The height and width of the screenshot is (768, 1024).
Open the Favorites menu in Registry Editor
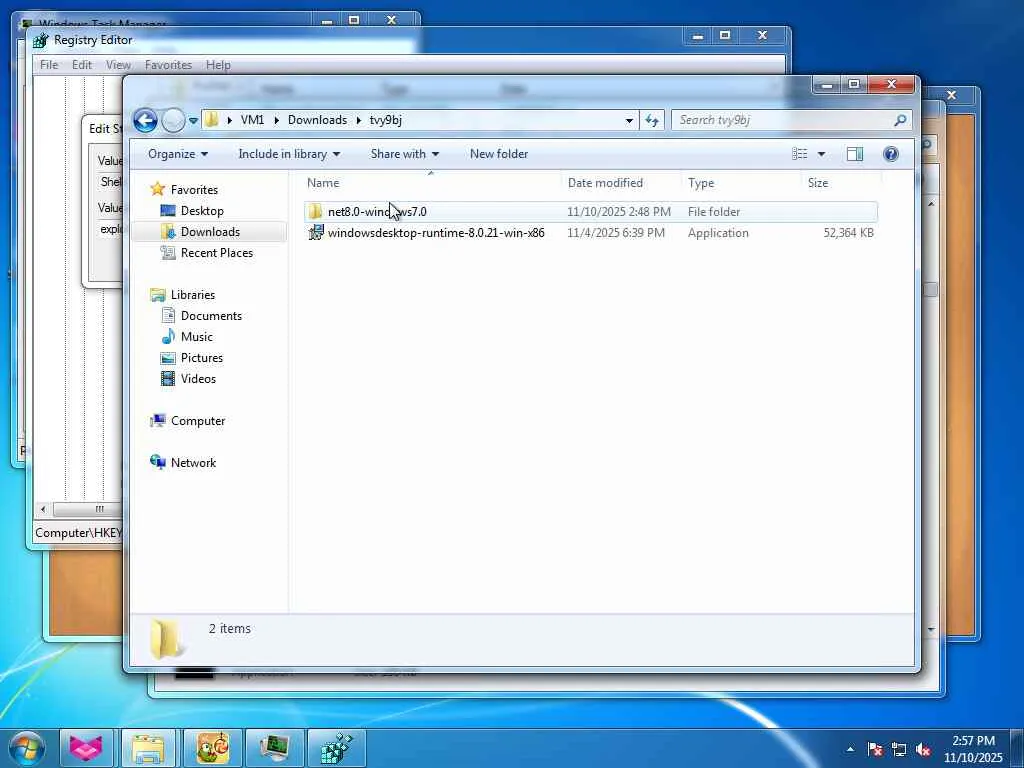tap(168, 65)
